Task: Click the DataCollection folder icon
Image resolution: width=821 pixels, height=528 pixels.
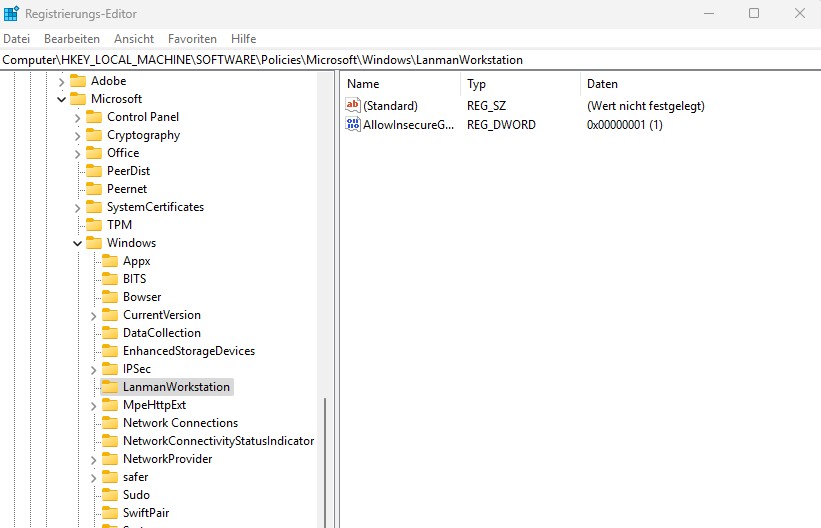Action: click(x=110, y=333)
